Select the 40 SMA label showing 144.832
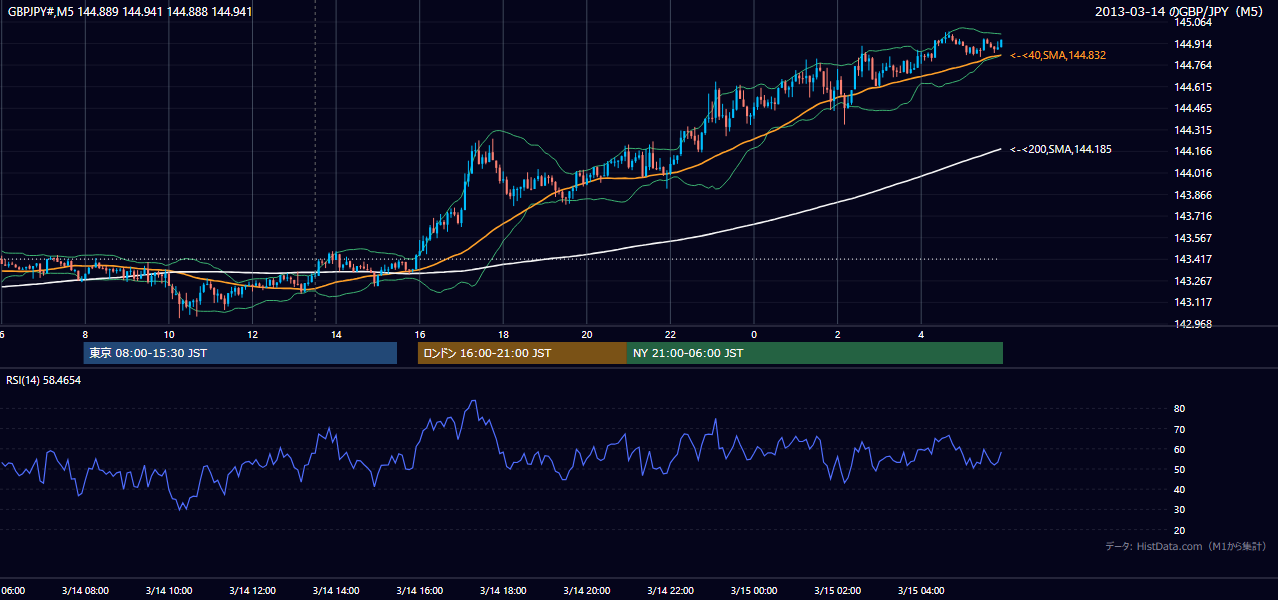This screenshot has width=1278, height=600. (x=1058, y=55)
